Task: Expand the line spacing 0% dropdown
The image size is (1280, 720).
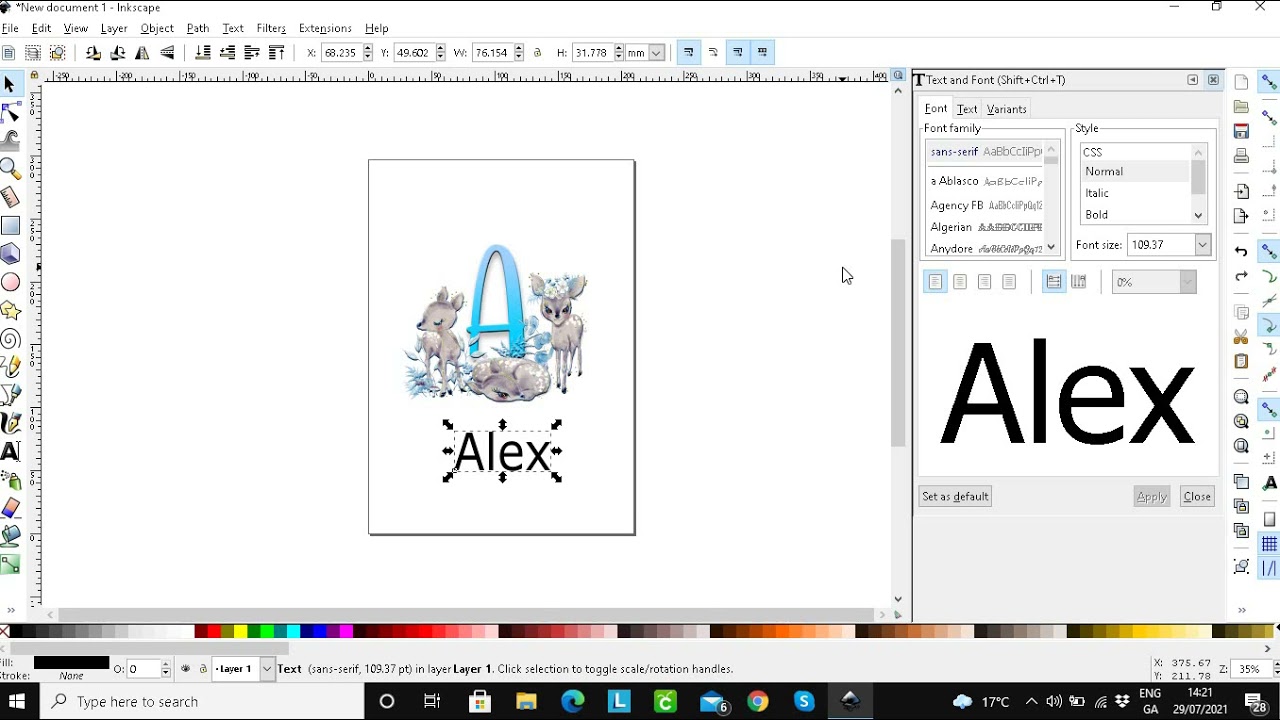Action: point(1187,282)
